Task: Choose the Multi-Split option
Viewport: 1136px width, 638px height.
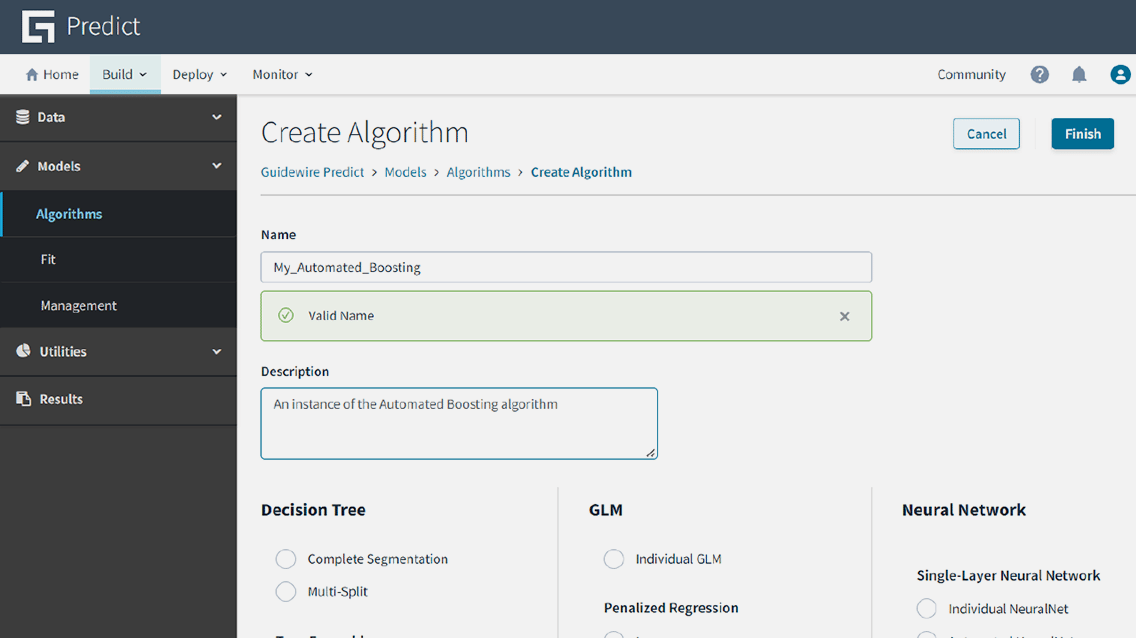Action: tap(285, 591)
